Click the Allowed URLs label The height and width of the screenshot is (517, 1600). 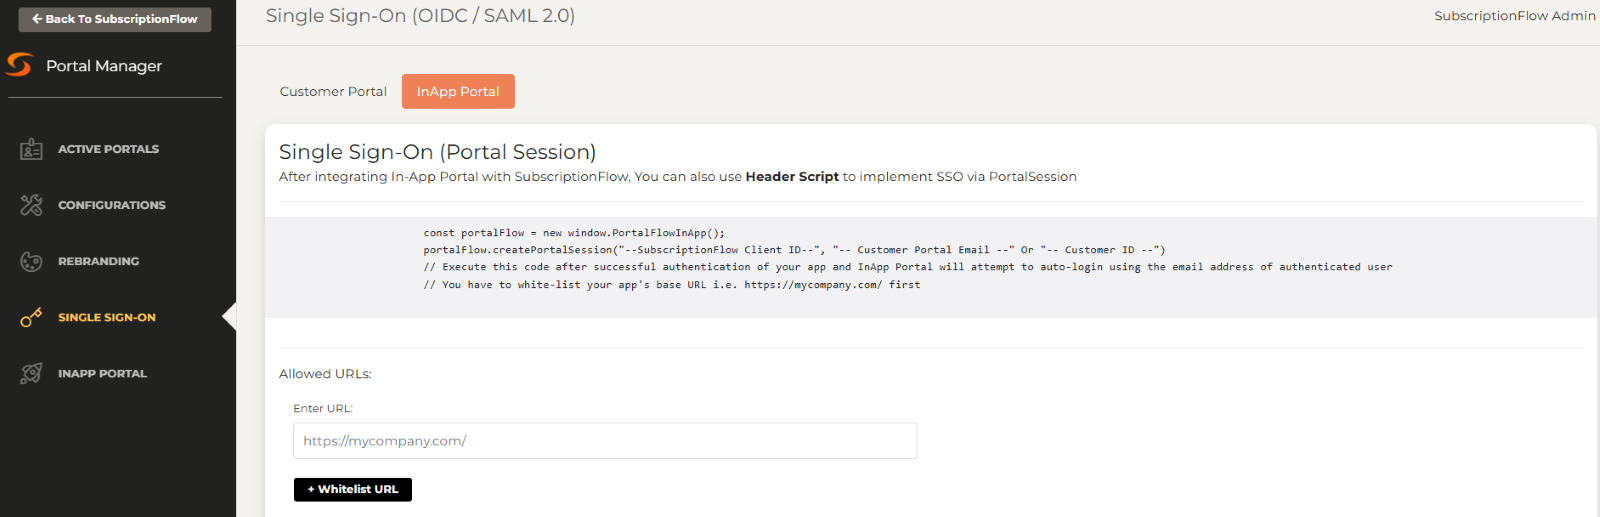point(325,374)
